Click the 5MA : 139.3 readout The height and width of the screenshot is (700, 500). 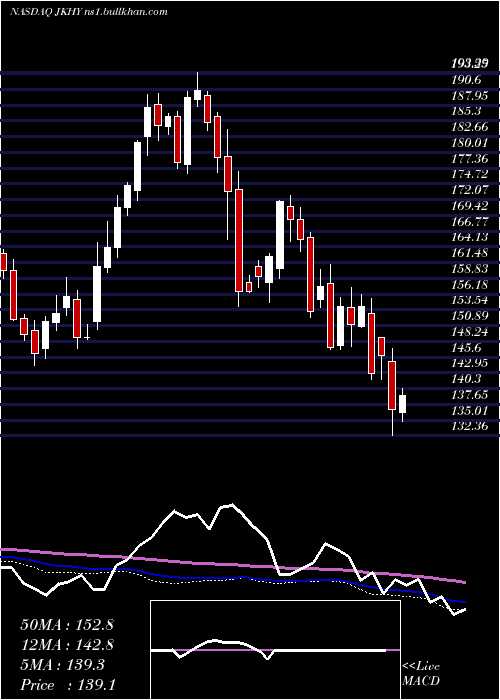click(62, 665)
